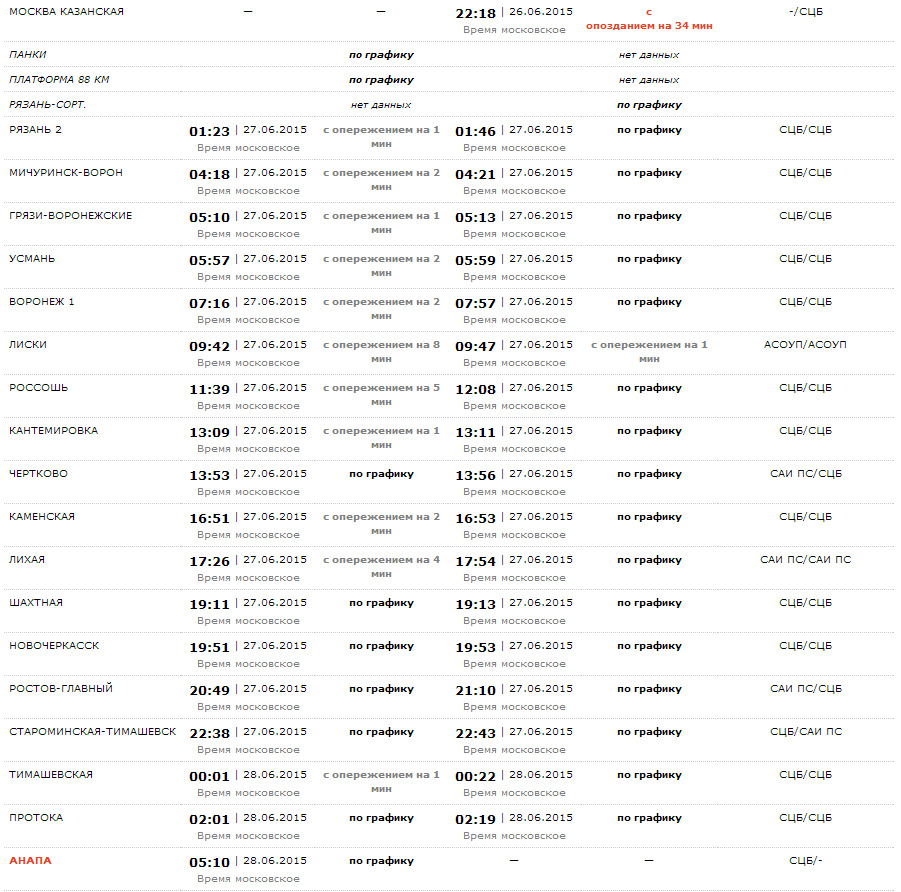Select the АСОУП/АСОУП source label
The image size is (901, 892).
point(805,344)
